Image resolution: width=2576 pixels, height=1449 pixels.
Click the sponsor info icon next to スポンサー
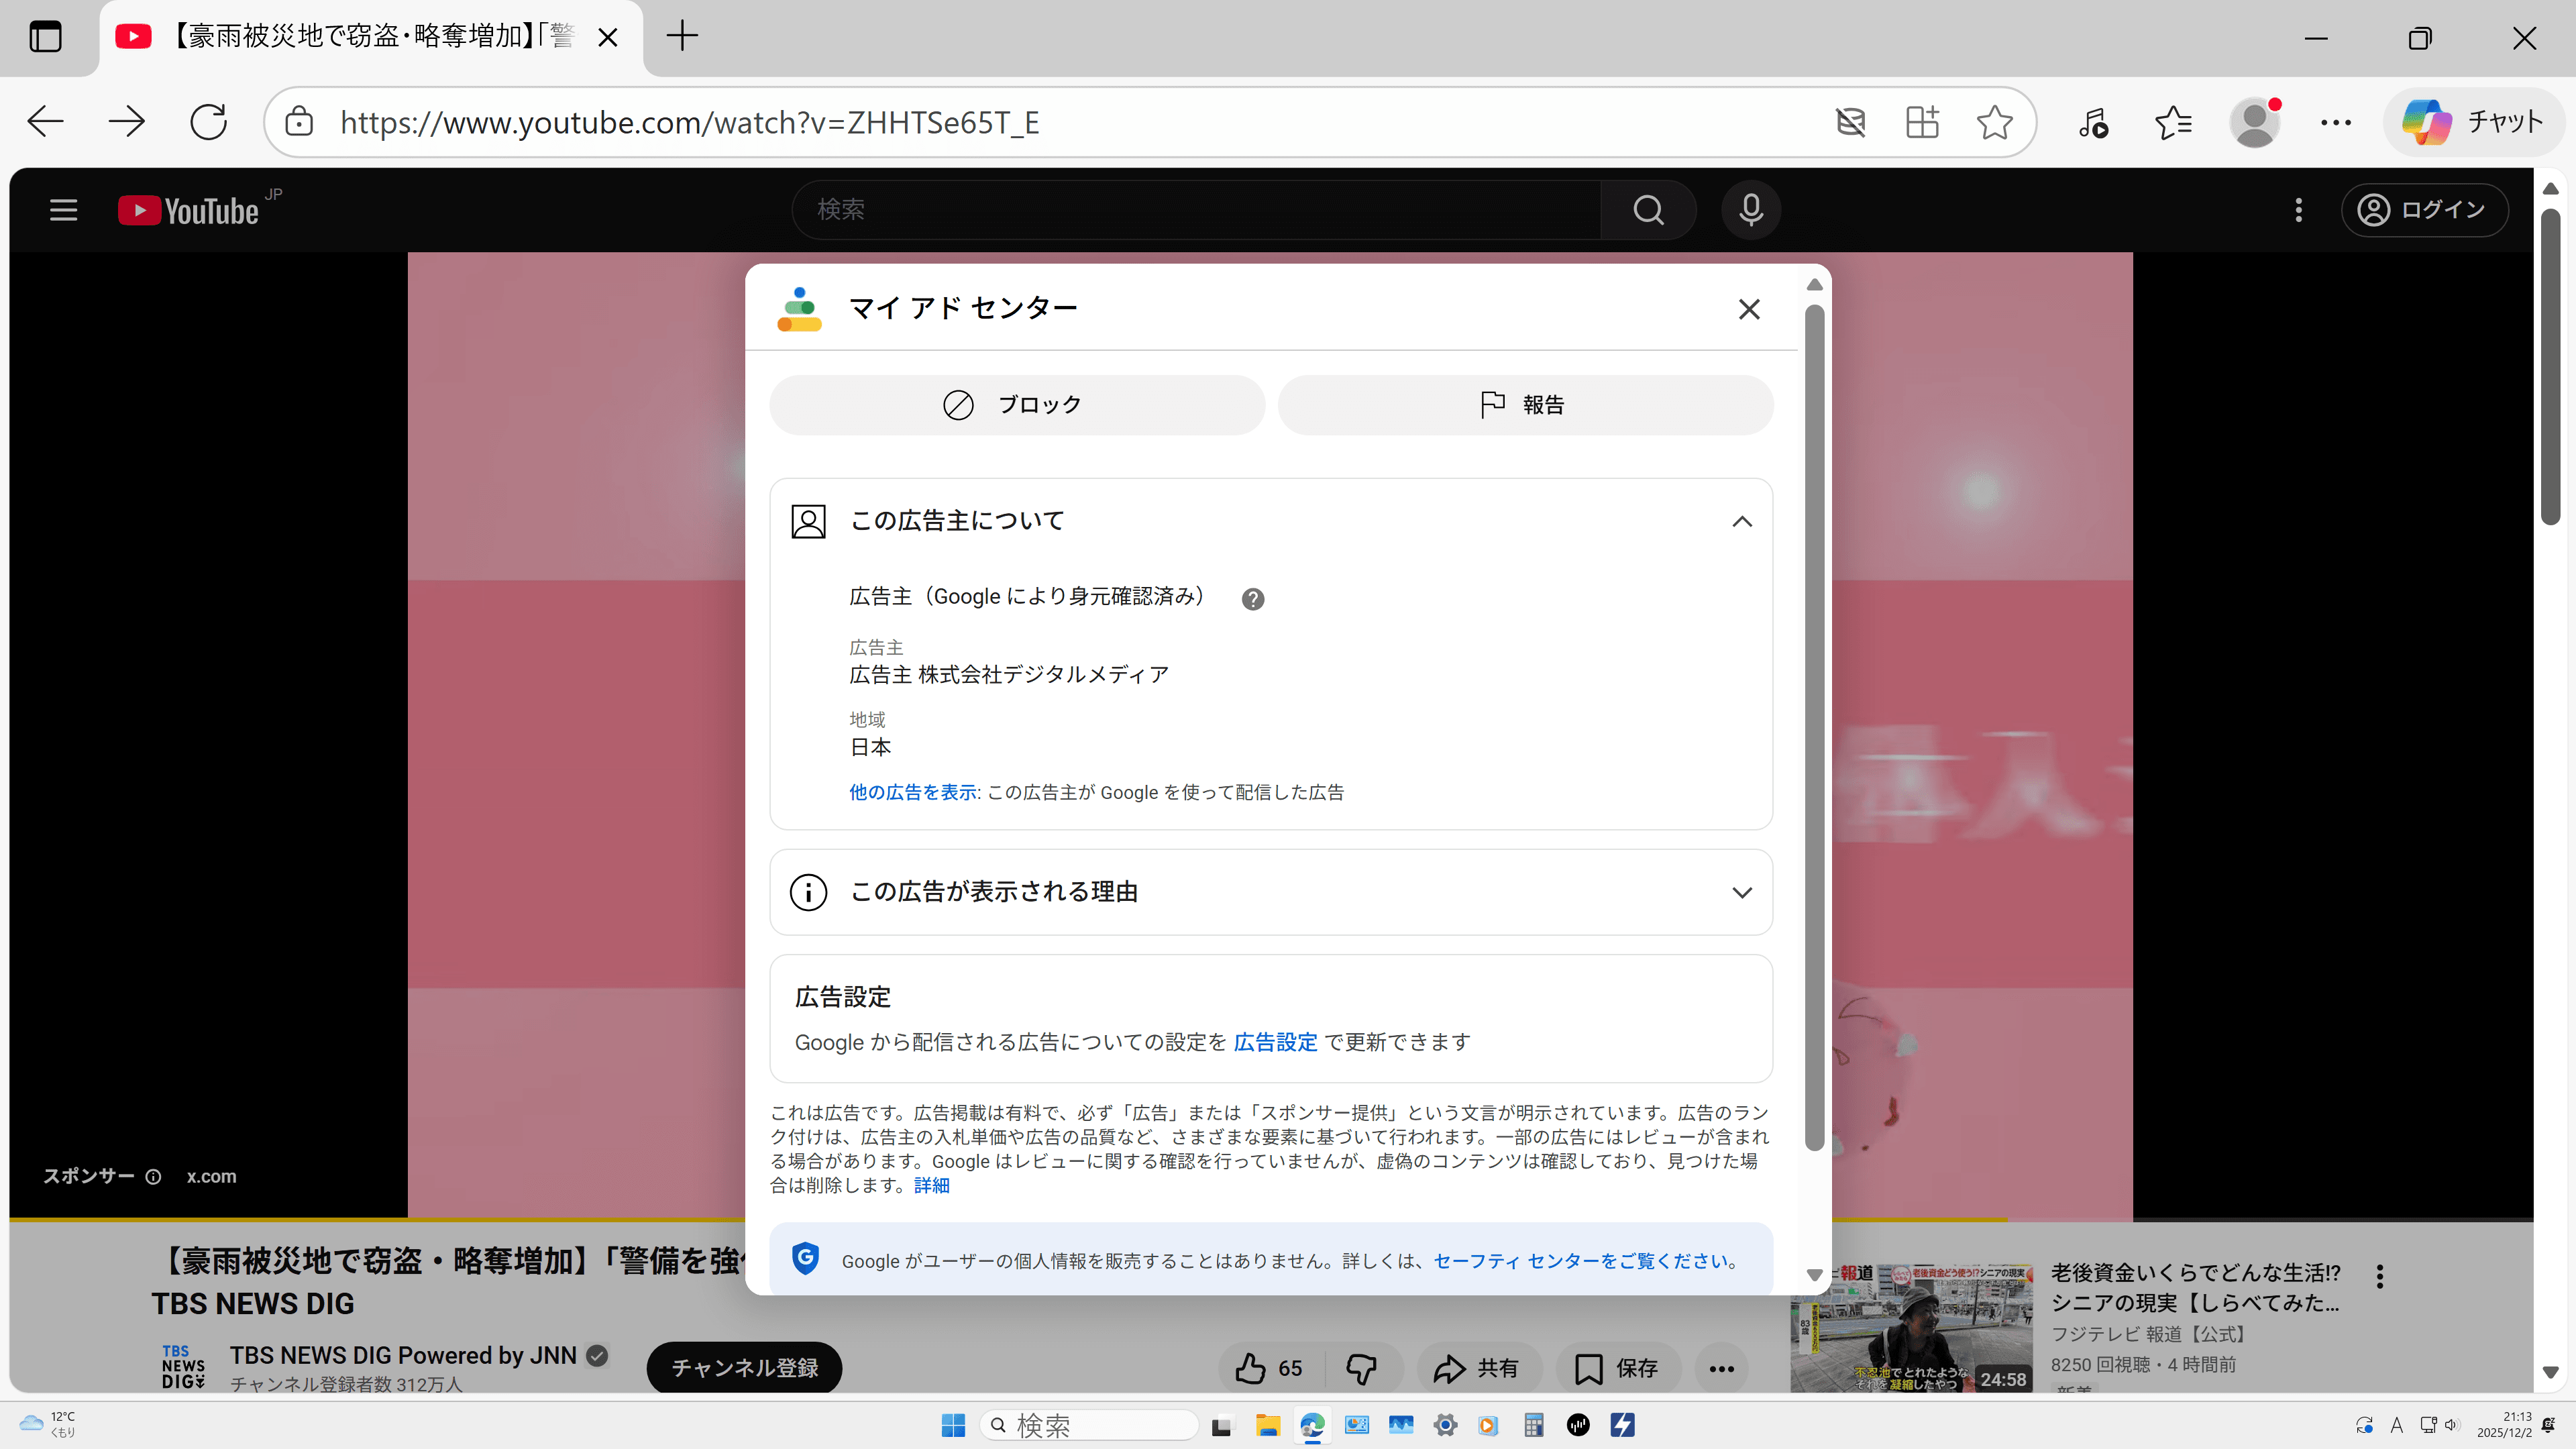(153, 1177)
